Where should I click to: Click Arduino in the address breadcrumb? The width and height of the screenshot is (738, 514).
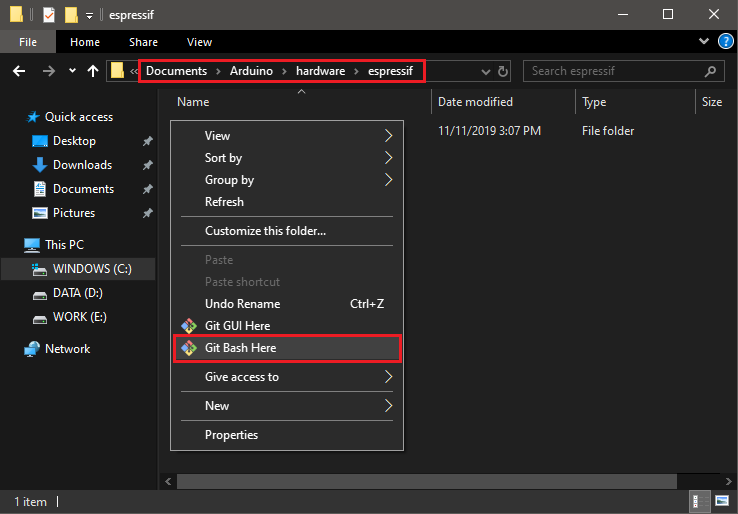251,71
